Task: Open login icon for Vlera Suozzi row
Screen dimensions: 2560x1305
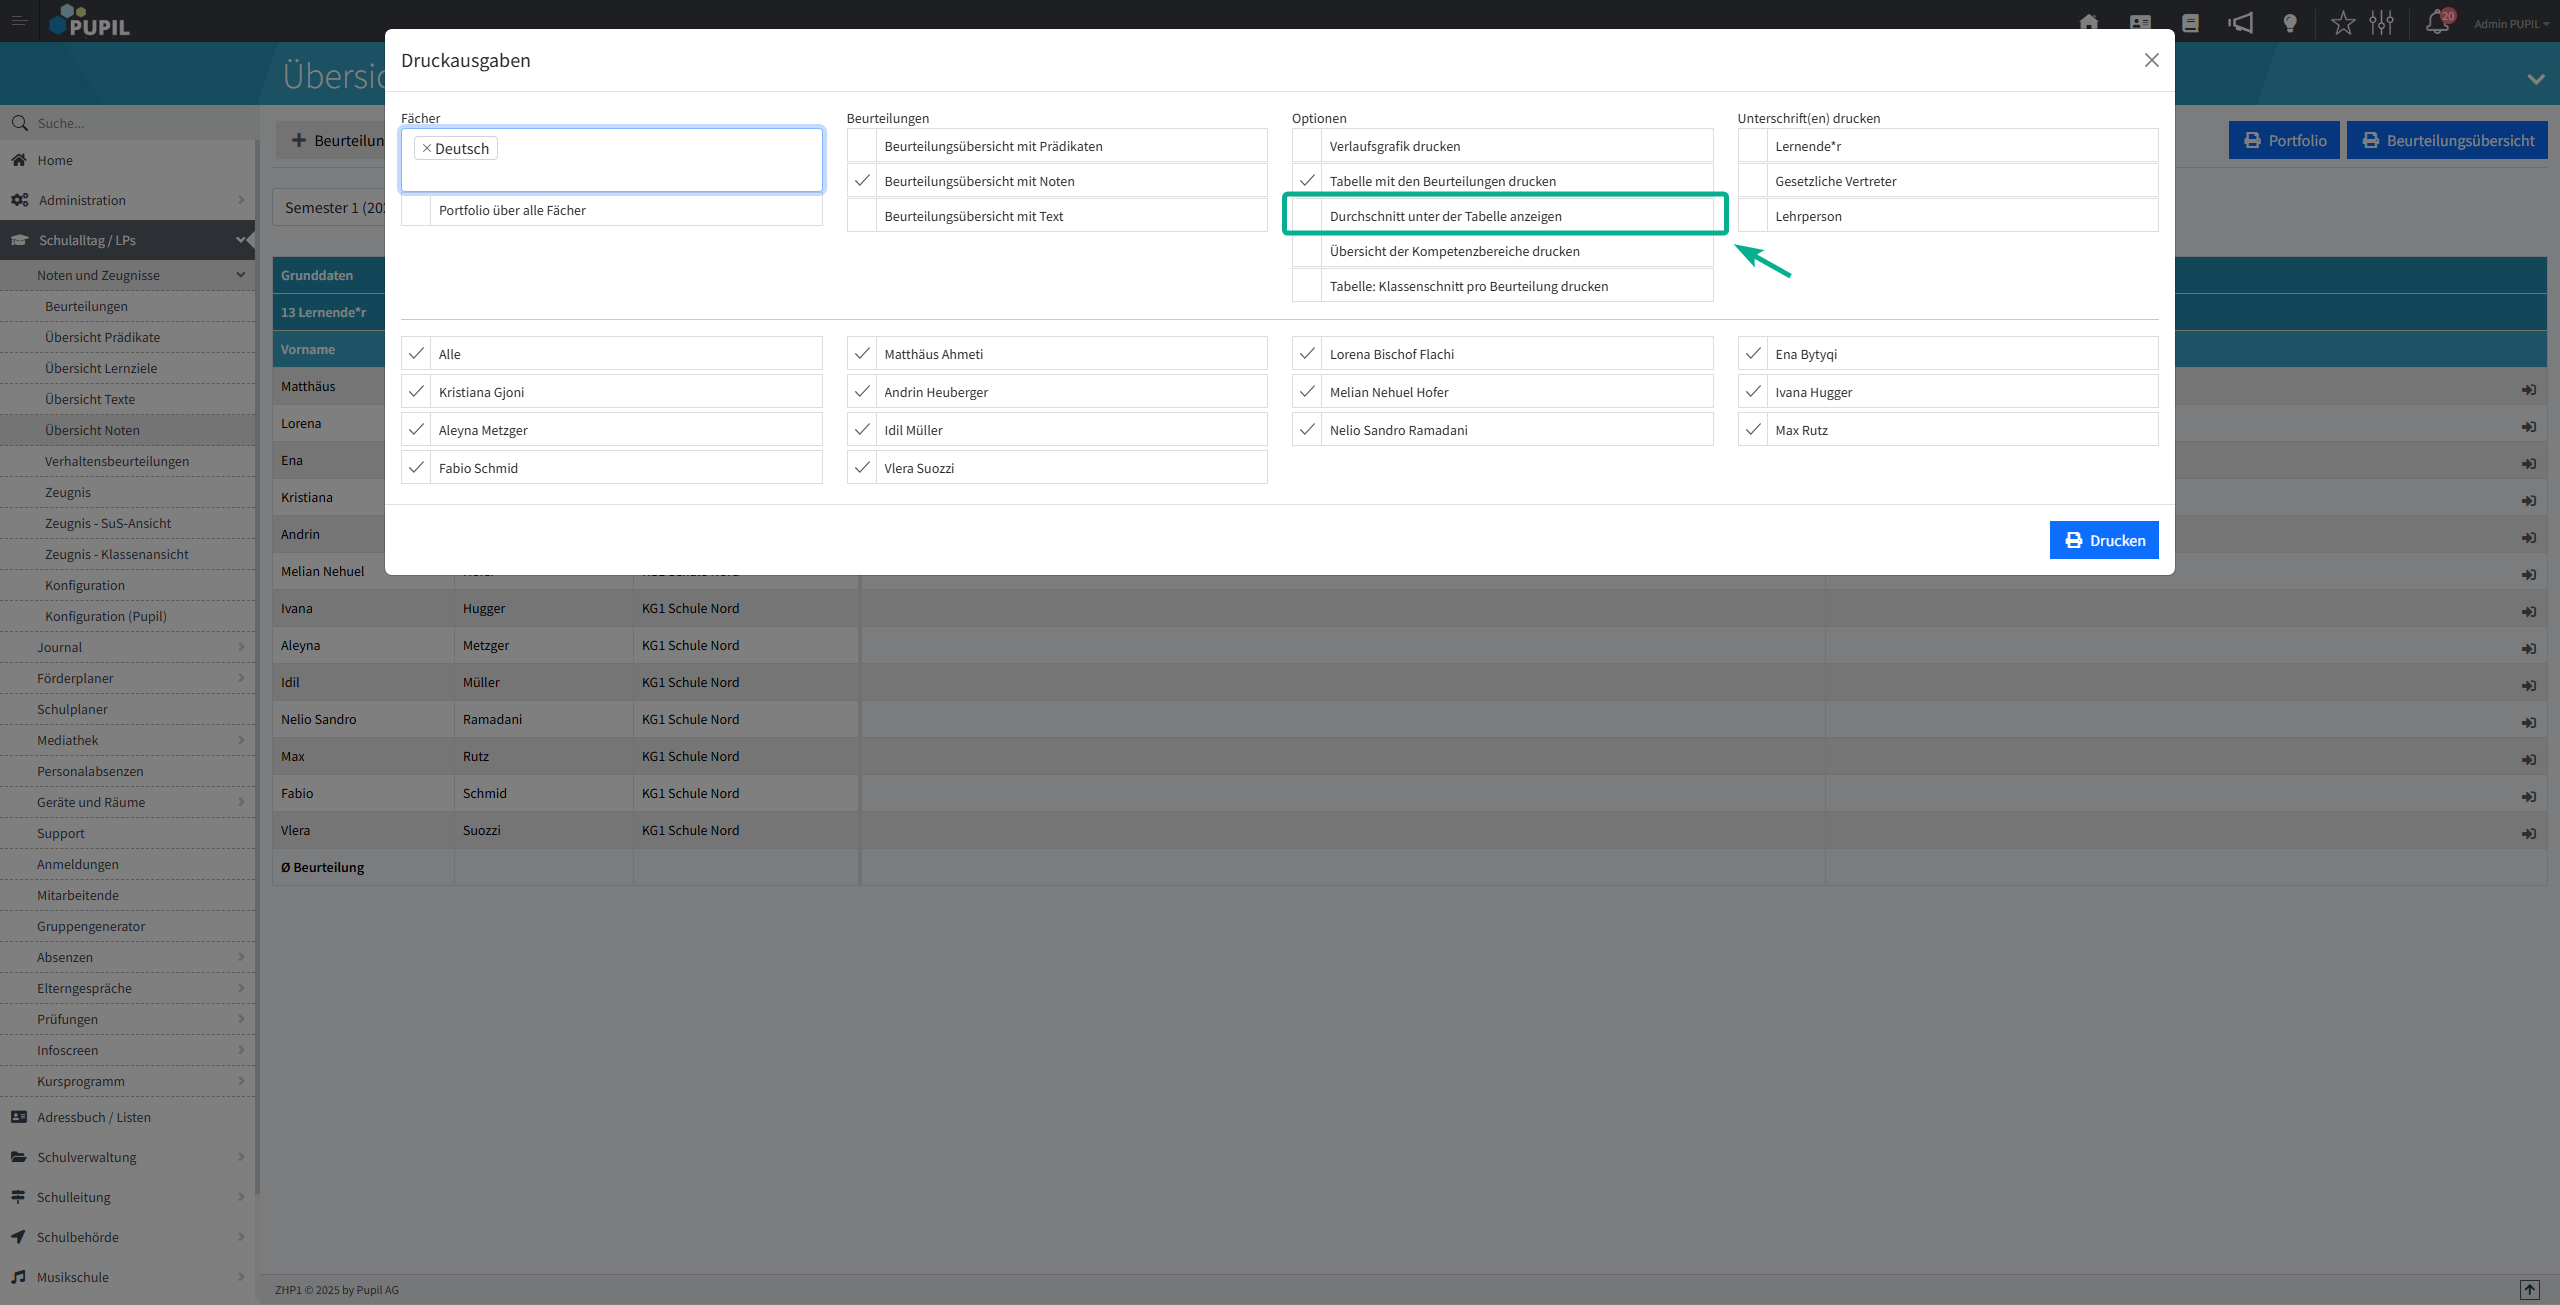Action: point(2528,833)
